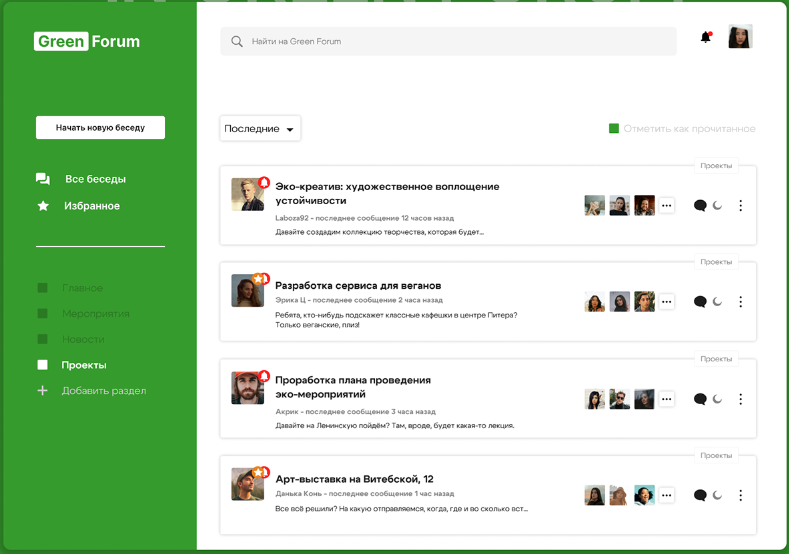Toggle moon icon on Проработка плана thread
789x554 pixels.
[718, 399]
